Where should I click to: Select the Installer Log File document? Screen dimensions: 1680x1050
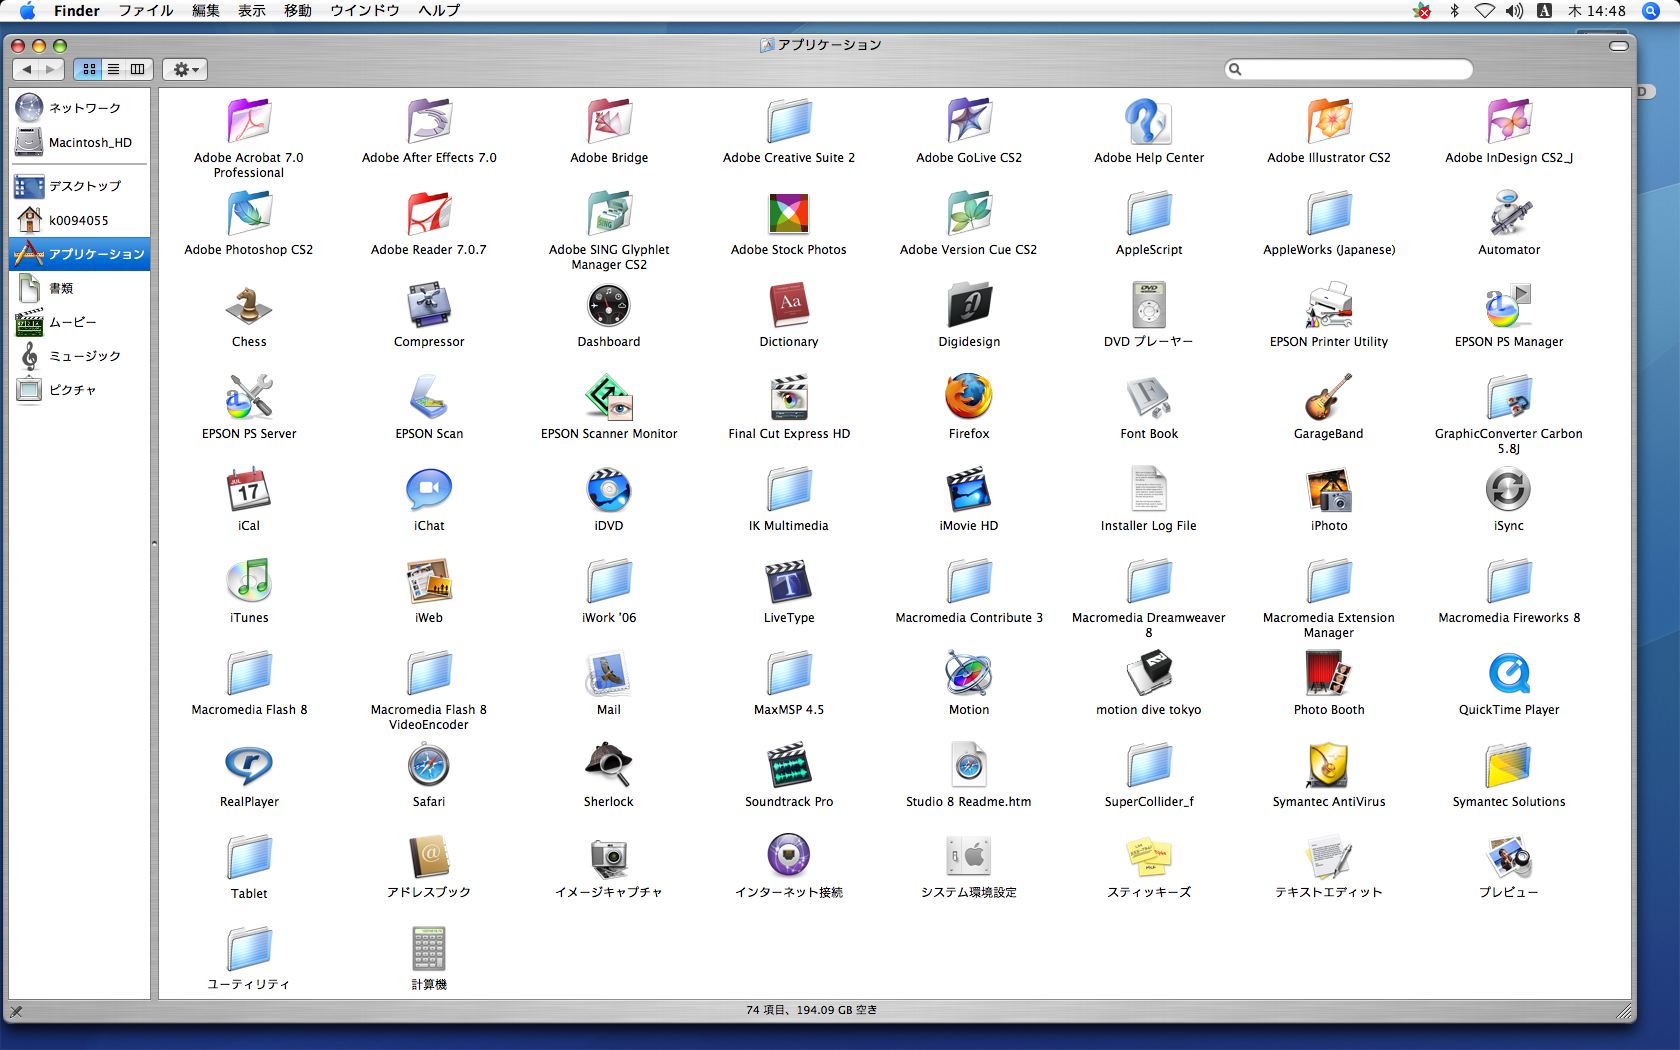tap(1149, 490)
